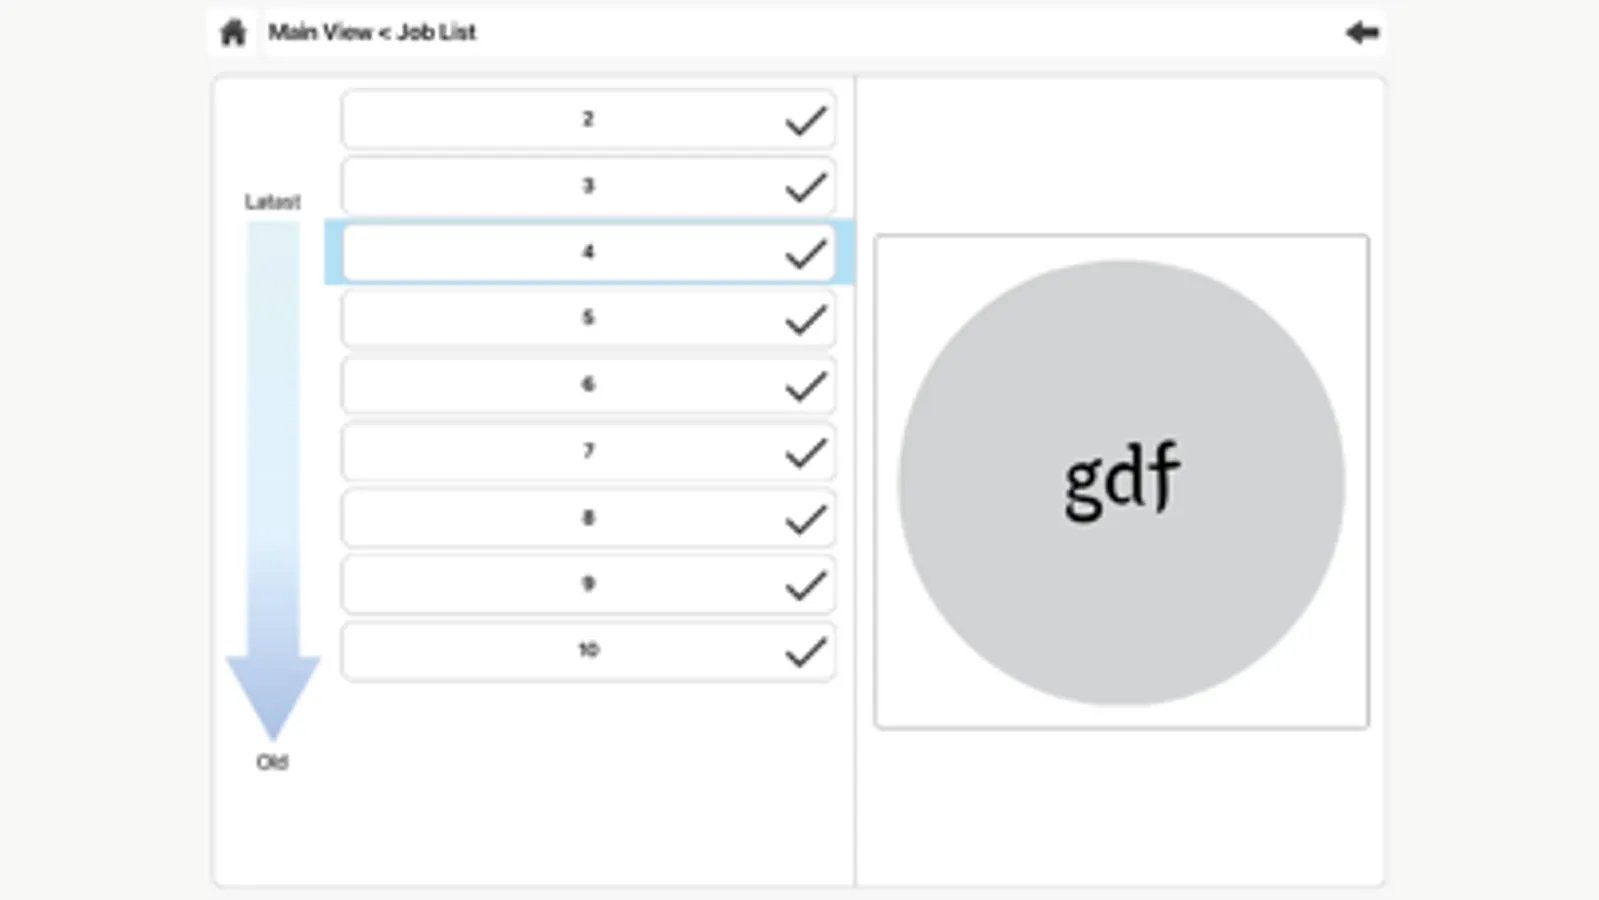This screenshot has width=1599, height=900.
Task: Click the gdf circular job preview
Action: [1121, 482]
